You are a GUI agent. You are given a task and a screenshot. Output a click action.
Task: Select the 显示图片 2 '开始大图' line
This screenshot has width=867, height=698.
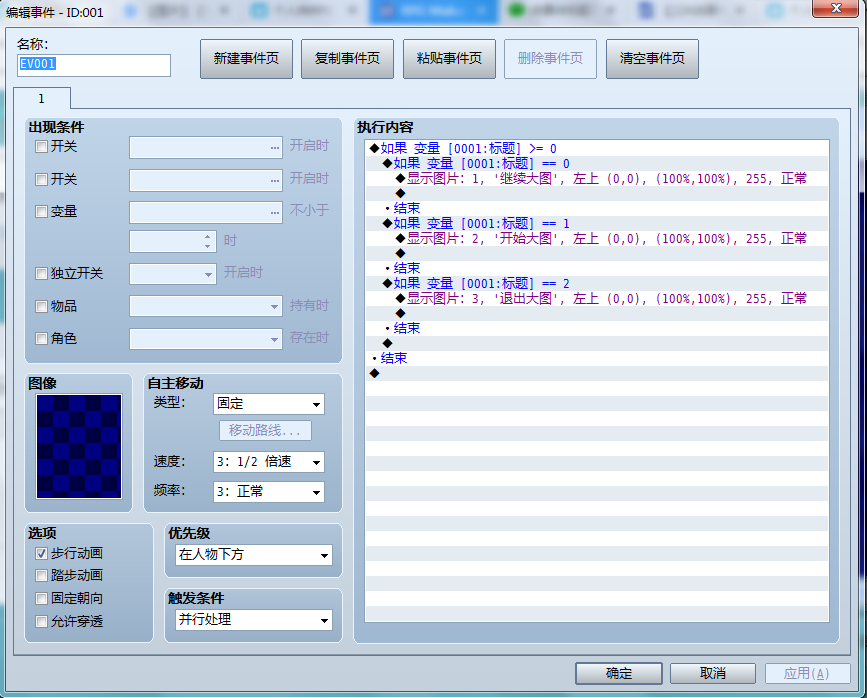point(597,238)
